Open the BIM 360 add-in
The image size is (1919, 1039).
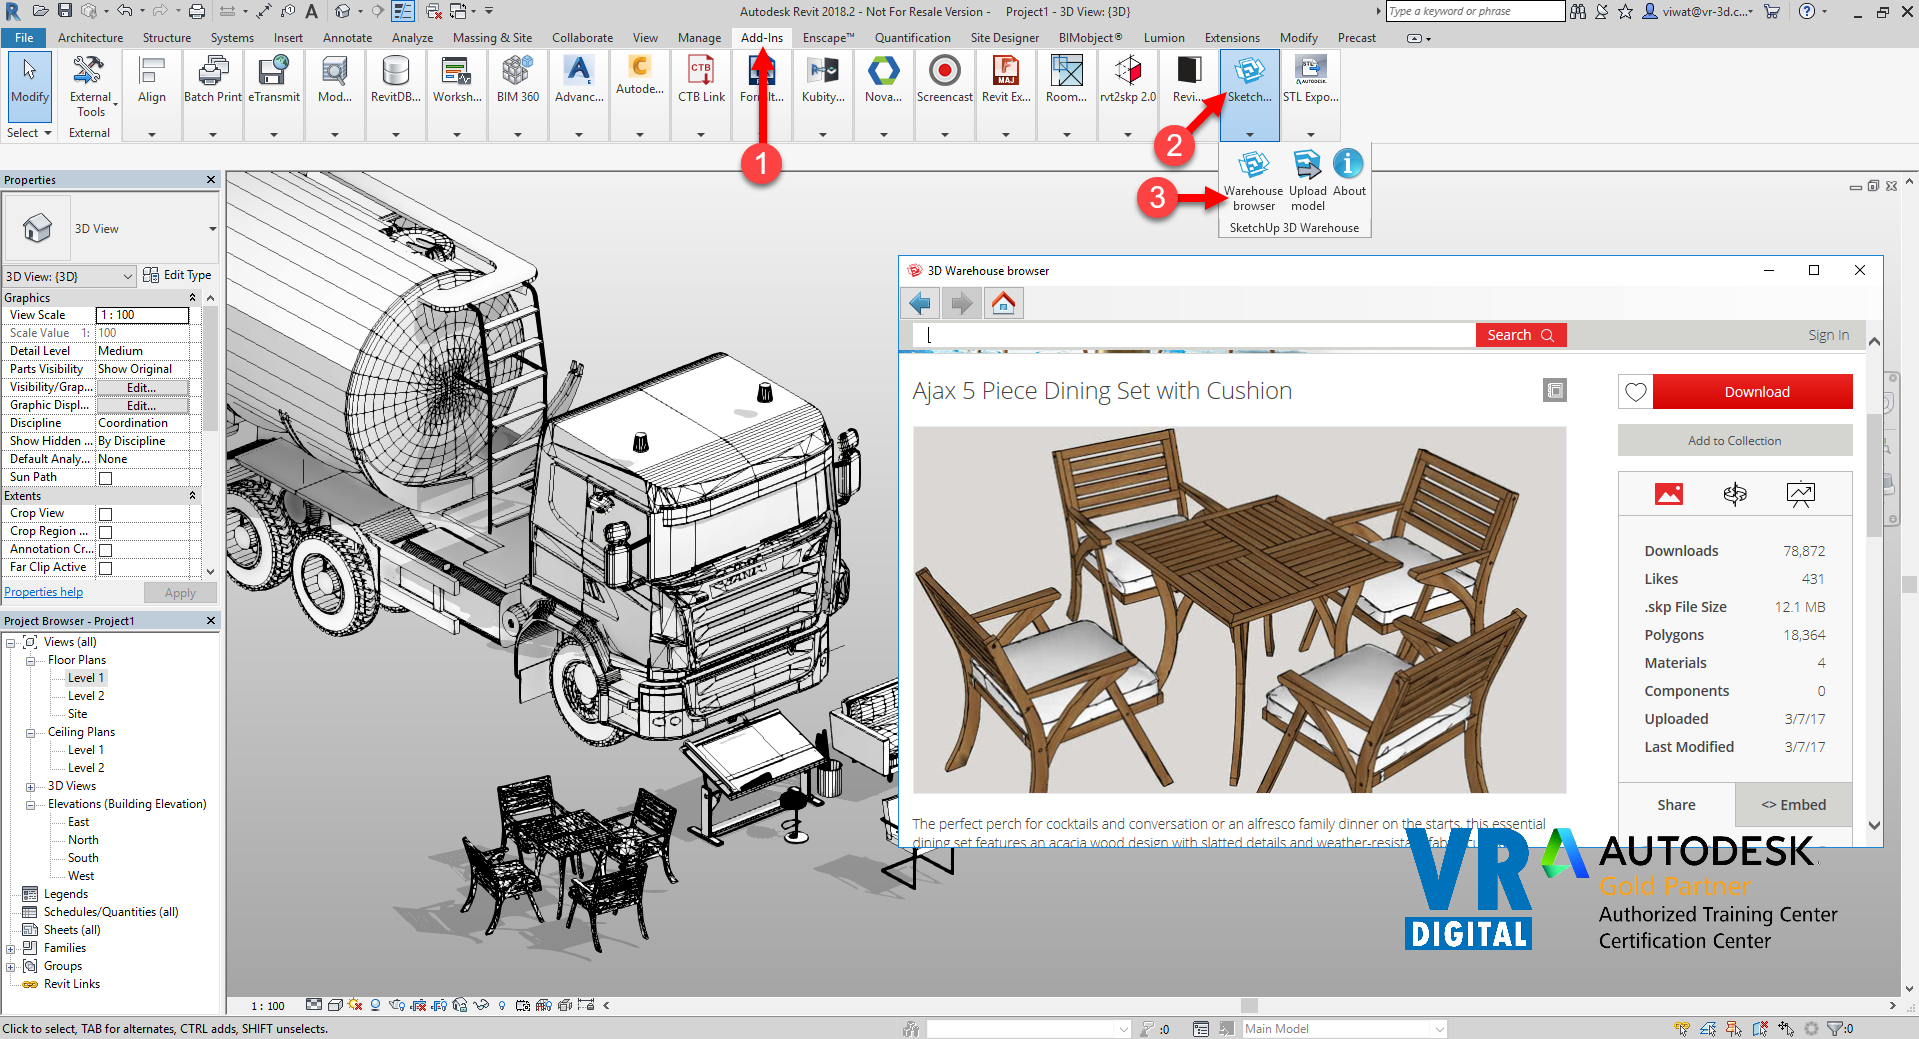(x=518, y=80)
